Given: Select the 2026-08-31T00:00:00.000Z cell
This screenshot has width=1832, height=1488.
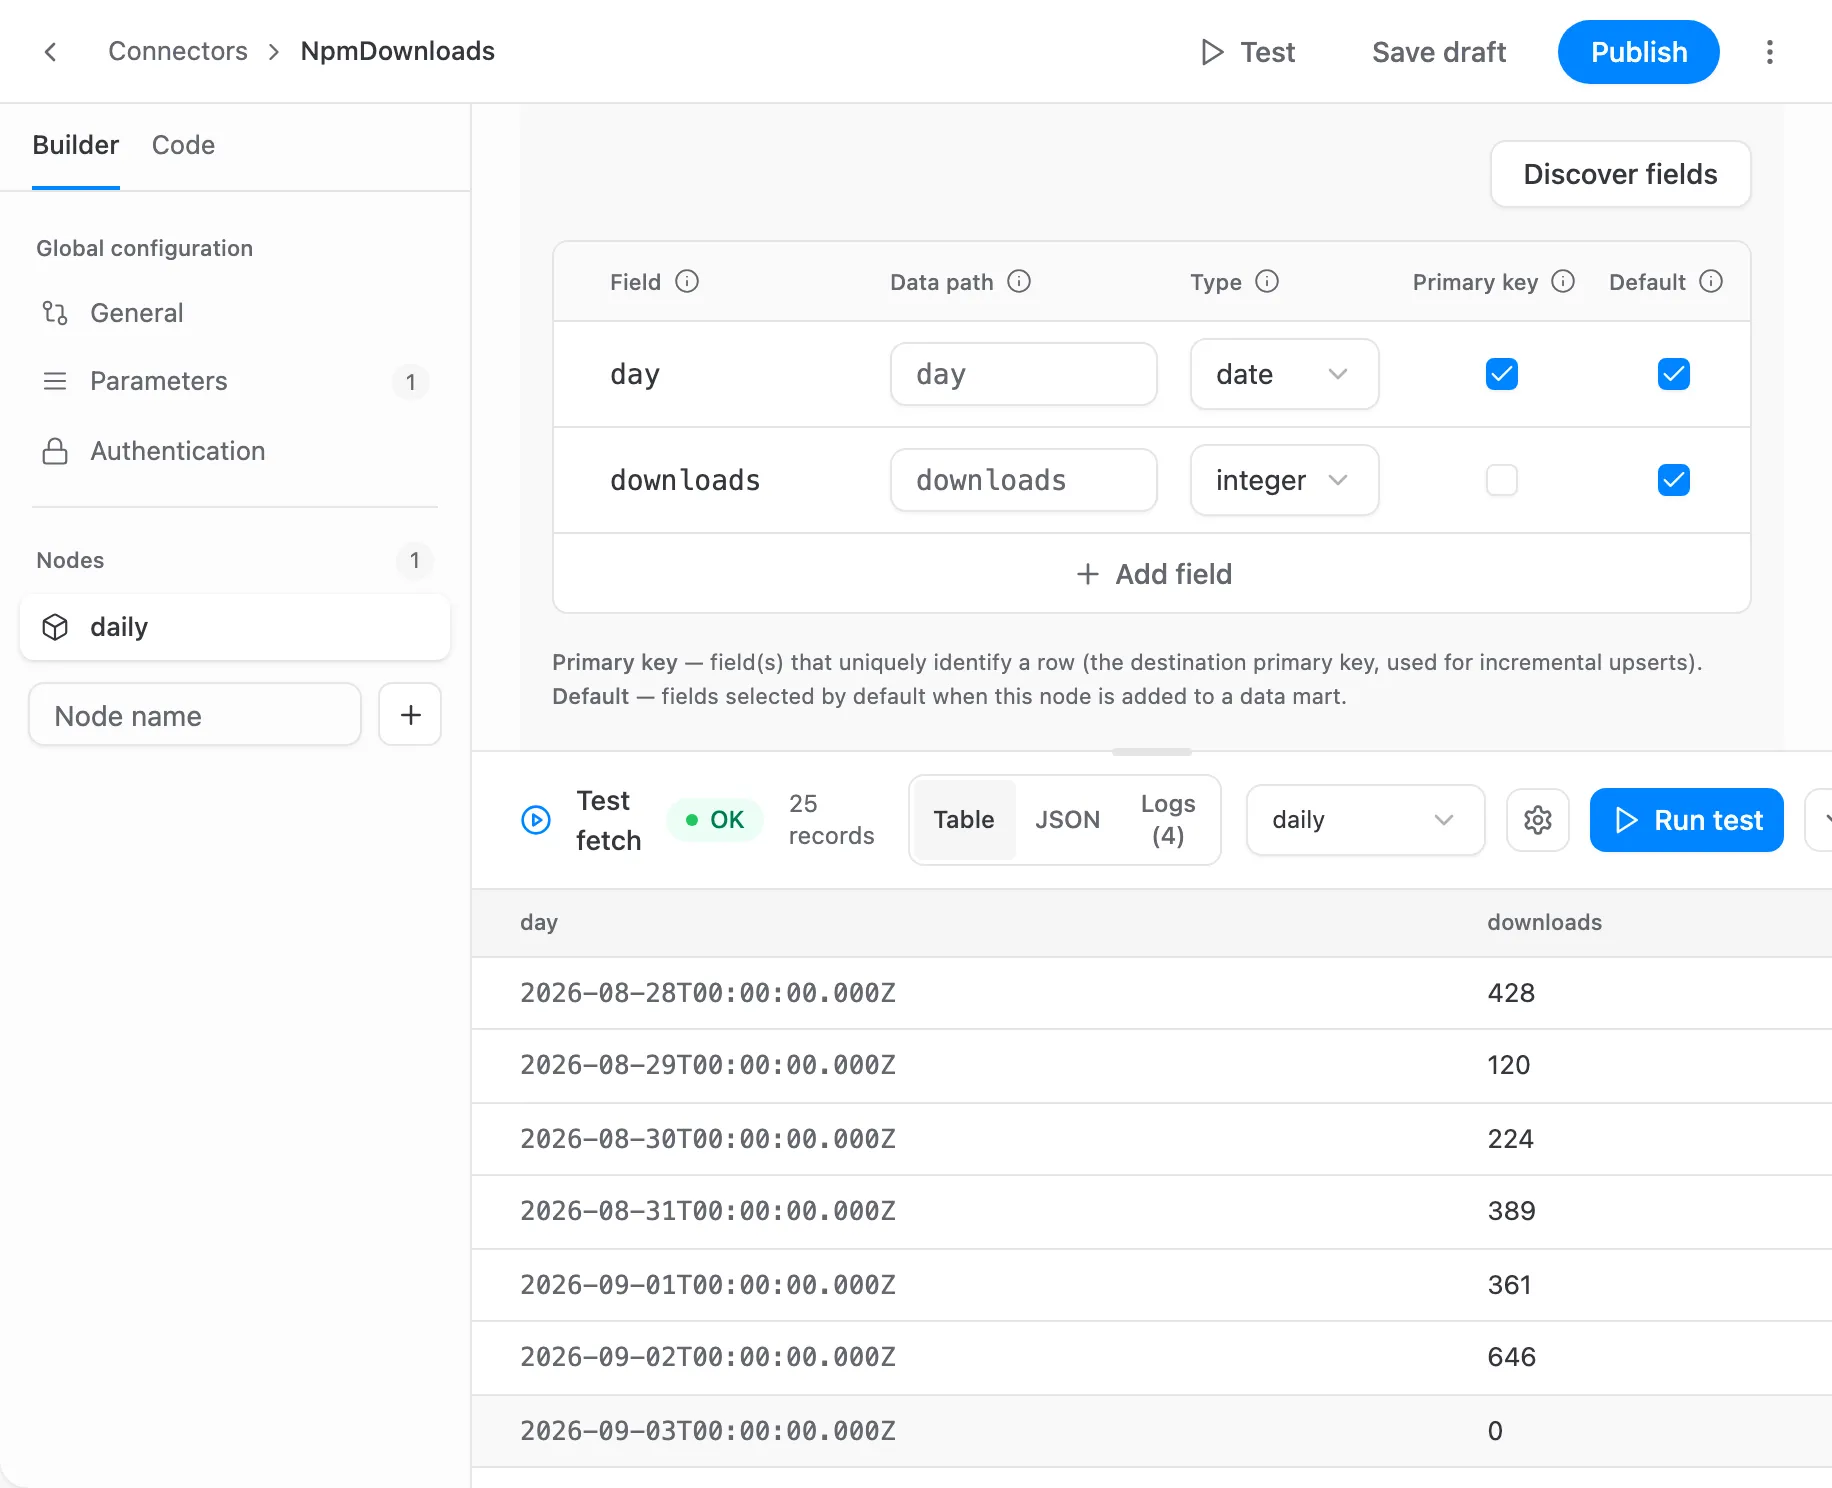Looking at the screenshot, I should point(708,1211).
